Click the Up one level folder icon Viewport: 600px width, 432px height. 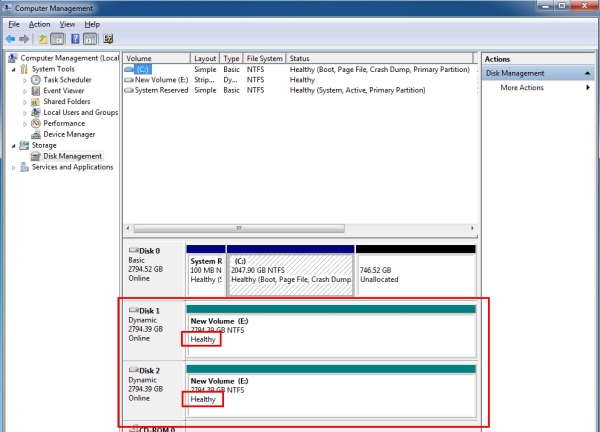point(43,39)
